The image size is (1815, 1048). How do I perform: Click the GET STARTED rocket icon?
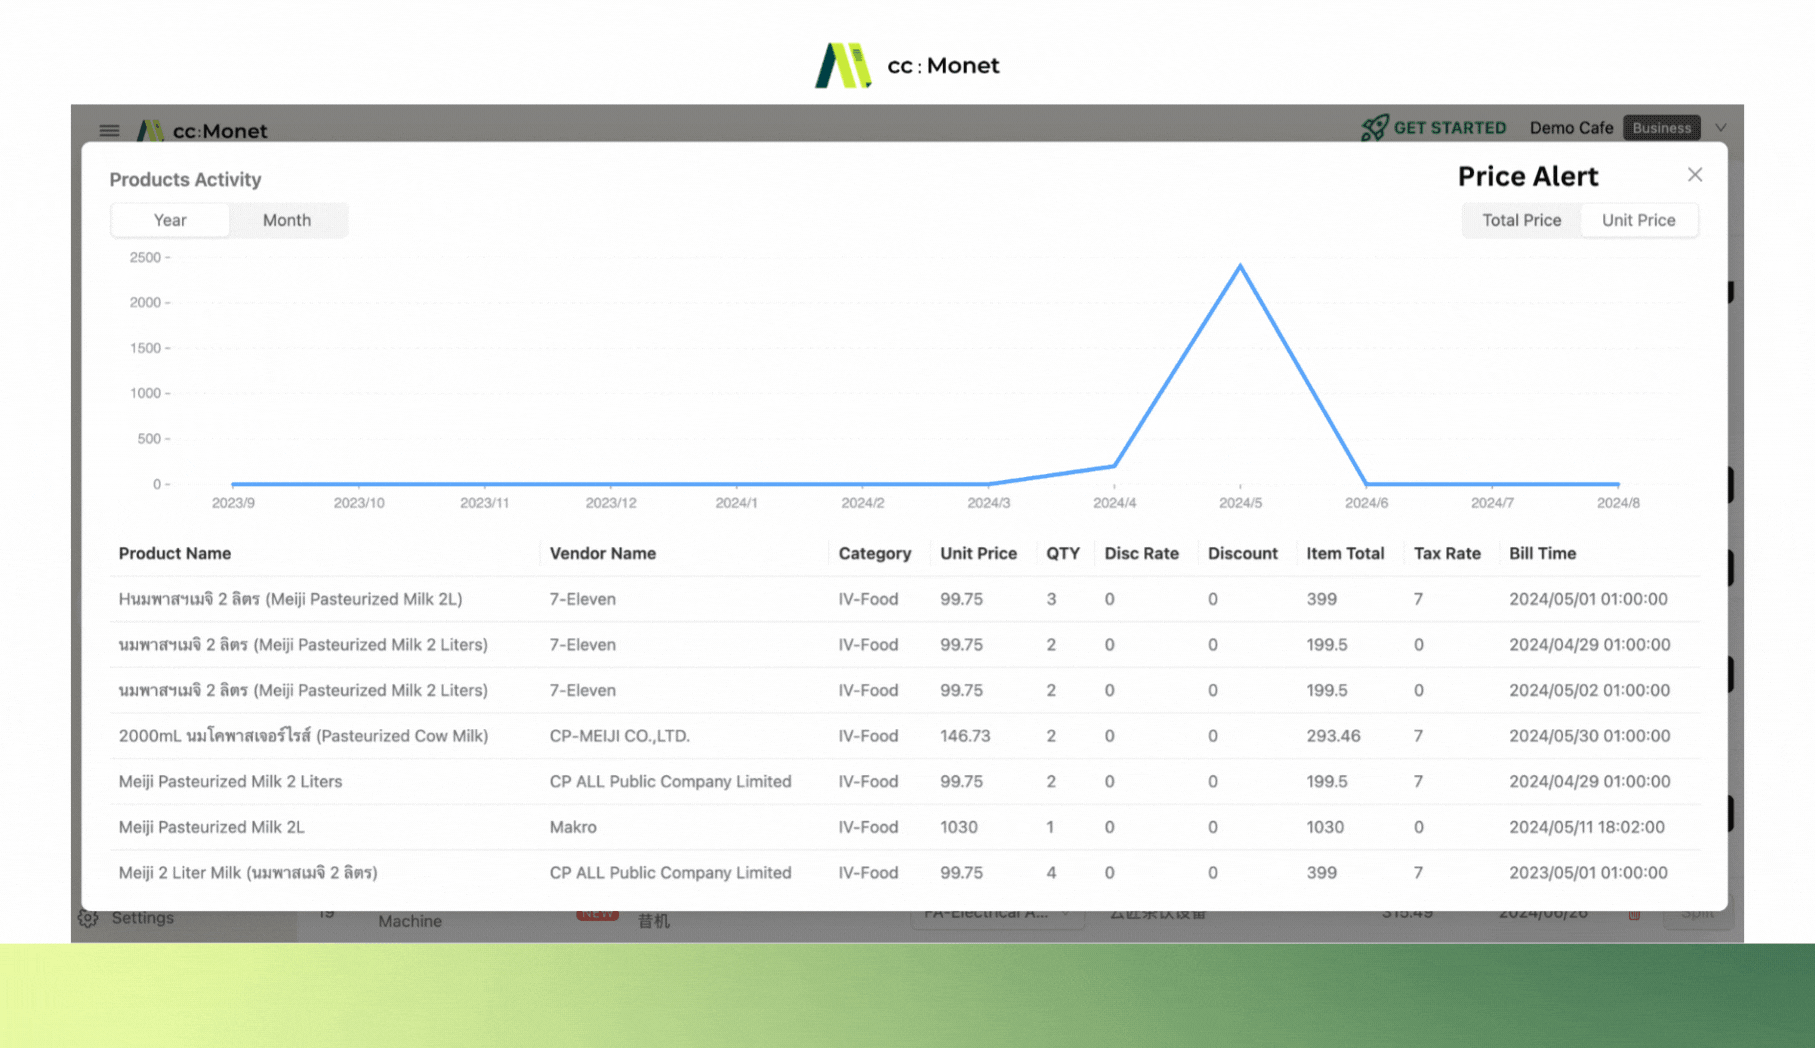[x=1374, y=127]
